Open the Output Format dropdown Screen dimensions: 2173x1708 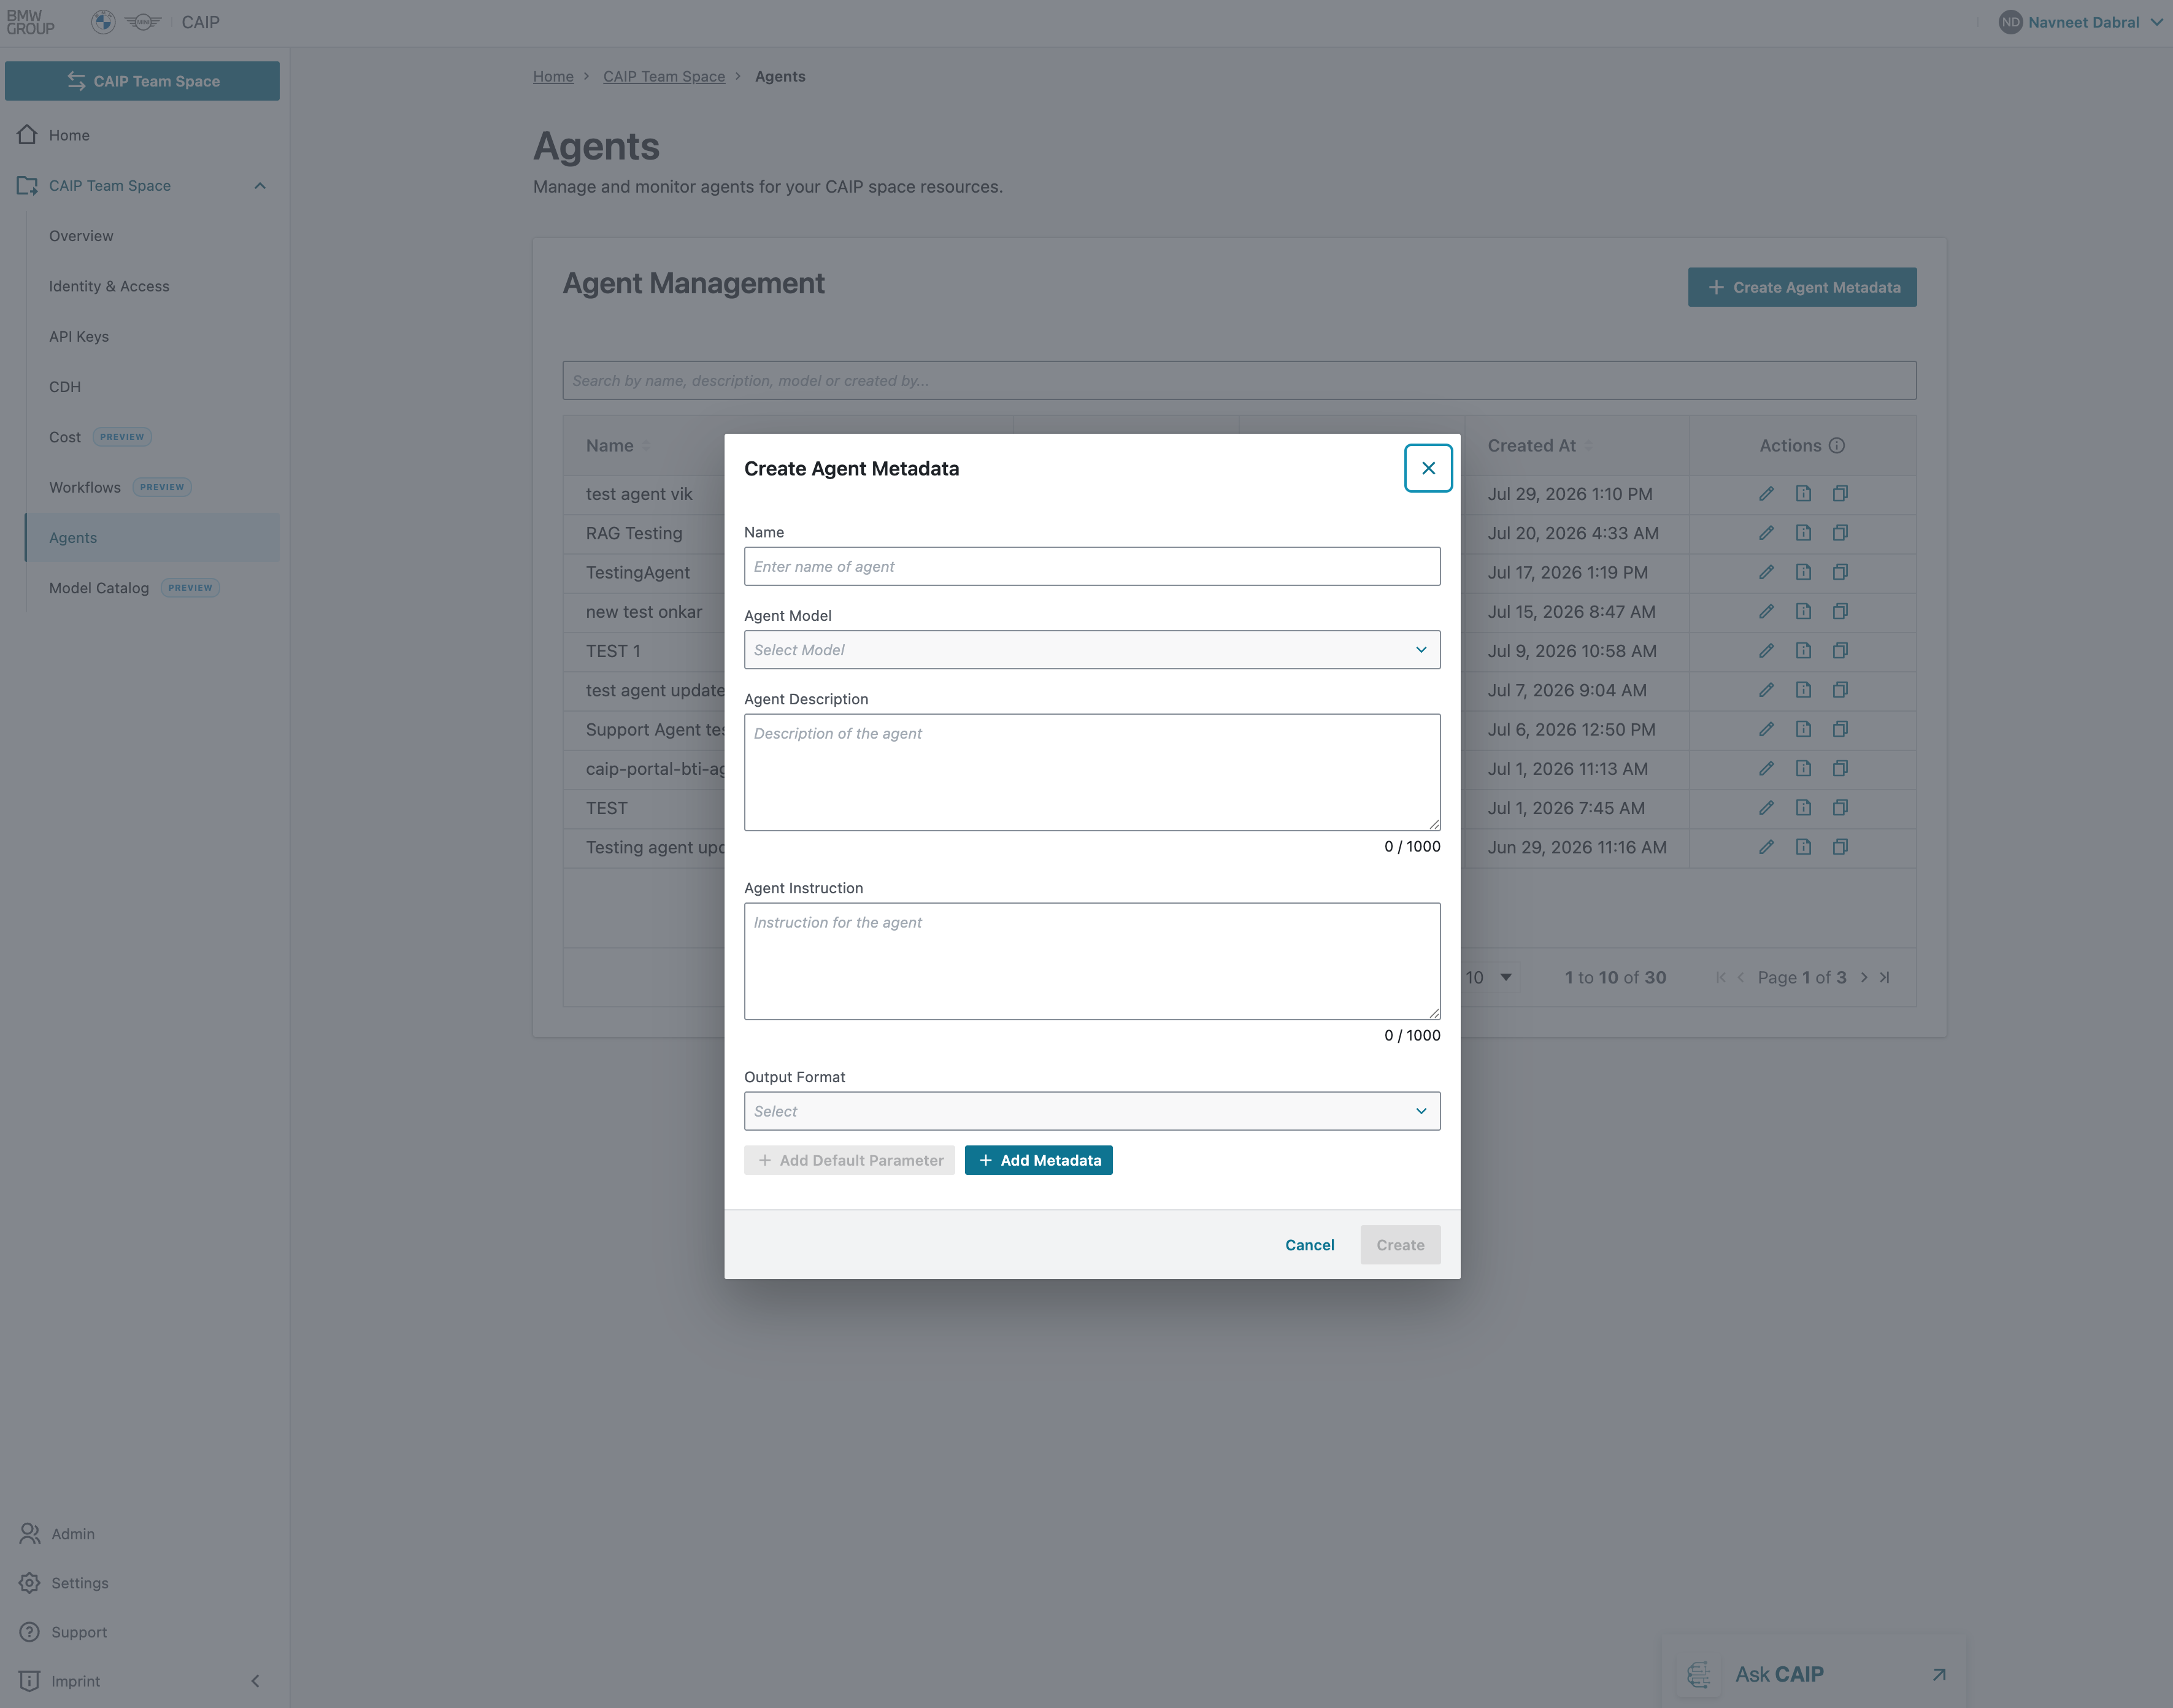tap(1092, 1111)
